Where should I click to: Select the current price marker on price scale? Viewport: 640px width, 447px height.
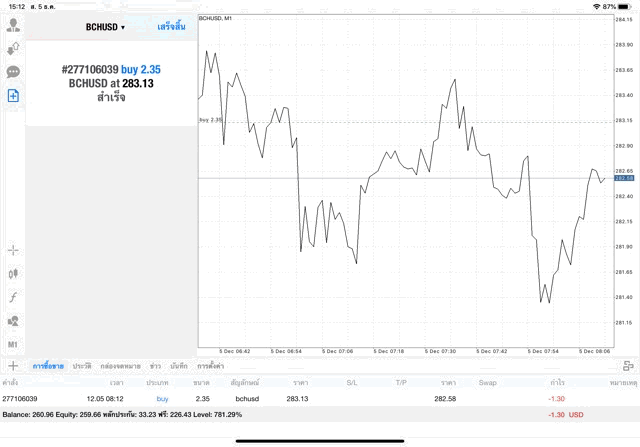623,178
